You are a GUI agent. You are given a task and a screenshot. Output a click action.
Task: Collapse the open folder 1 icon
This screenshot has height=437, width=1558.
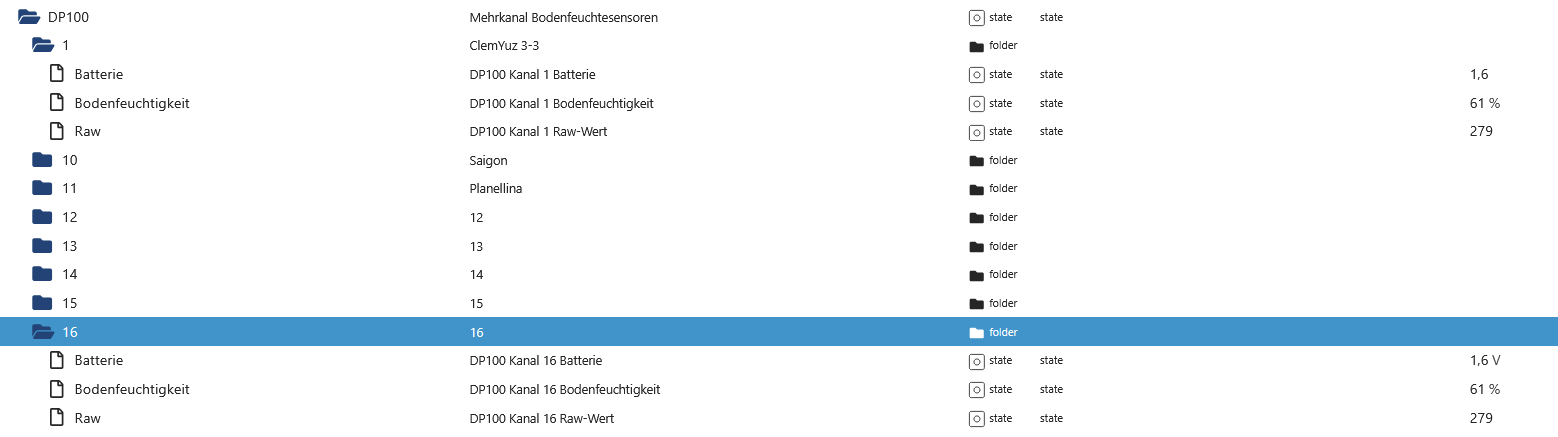coord(42,45)
